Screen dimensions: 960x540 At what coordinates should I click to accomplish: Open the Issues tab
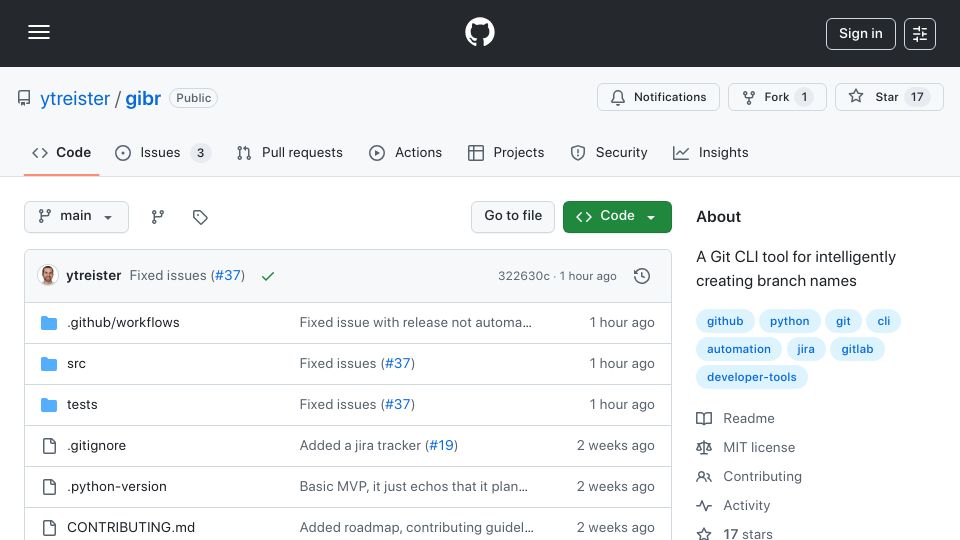pyautogui.click(x=162, y=152)
